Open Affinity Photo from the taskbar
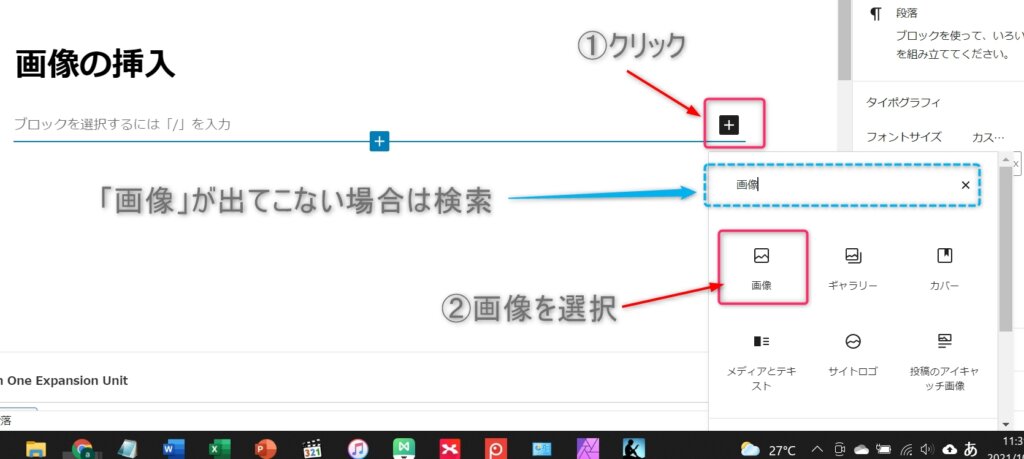This screenshot has height=459, width=1024. pyautogui.click(x=588, y=449)
